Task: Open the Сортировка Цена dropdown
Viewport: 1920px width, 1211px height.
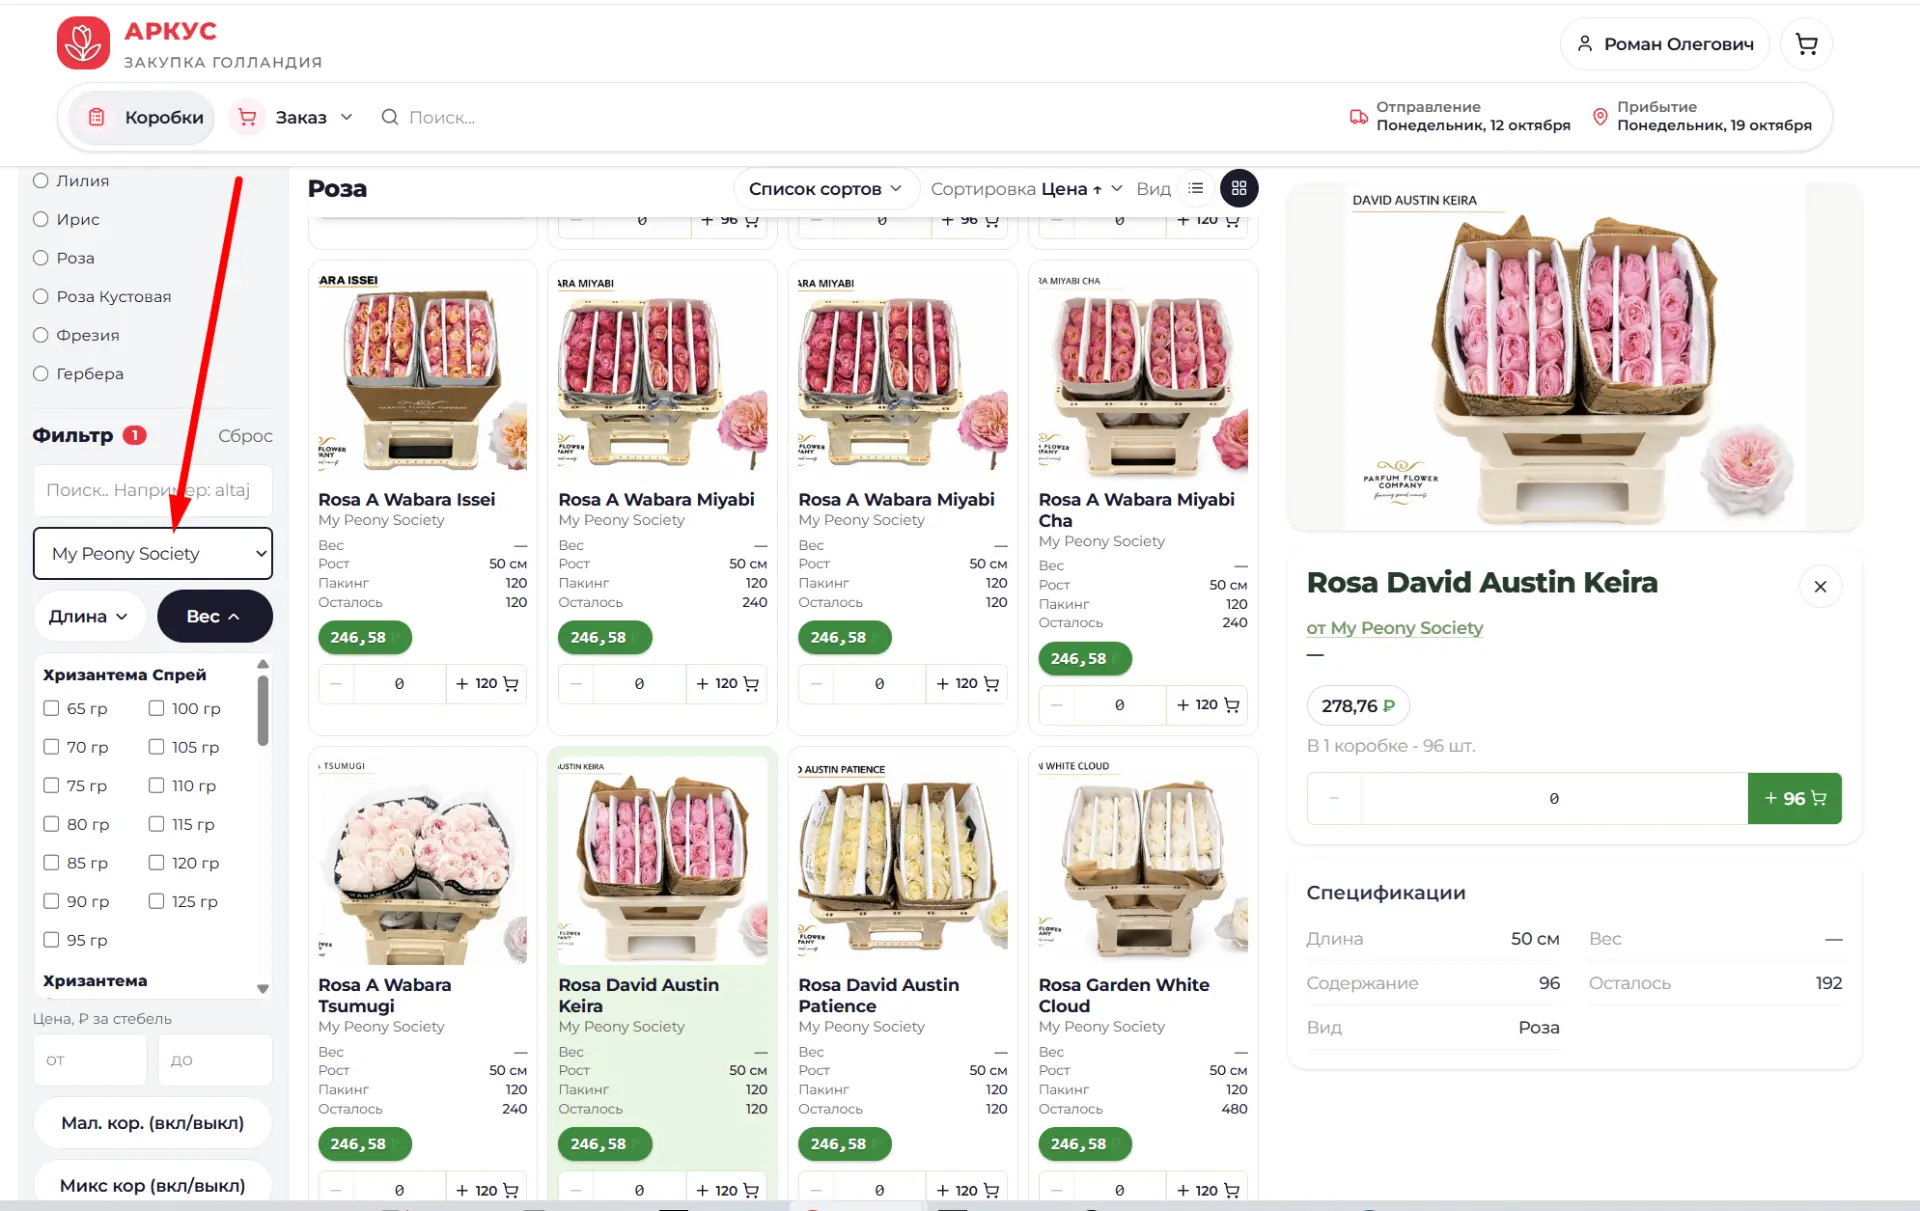Action: 1027,188
